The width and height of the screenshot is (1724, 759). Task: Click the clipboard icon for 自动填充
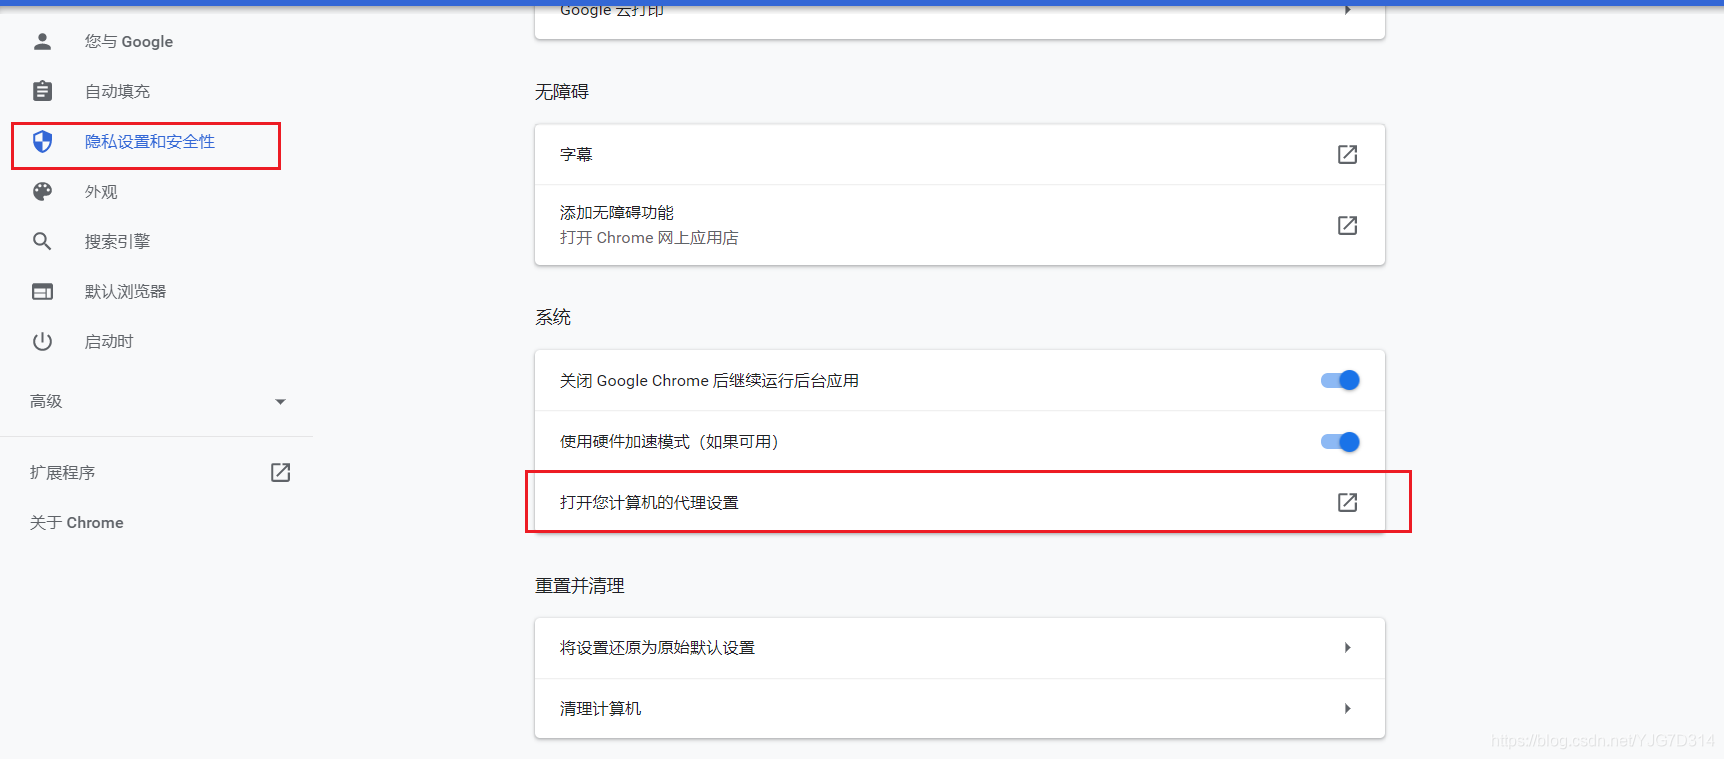point(42,91)
